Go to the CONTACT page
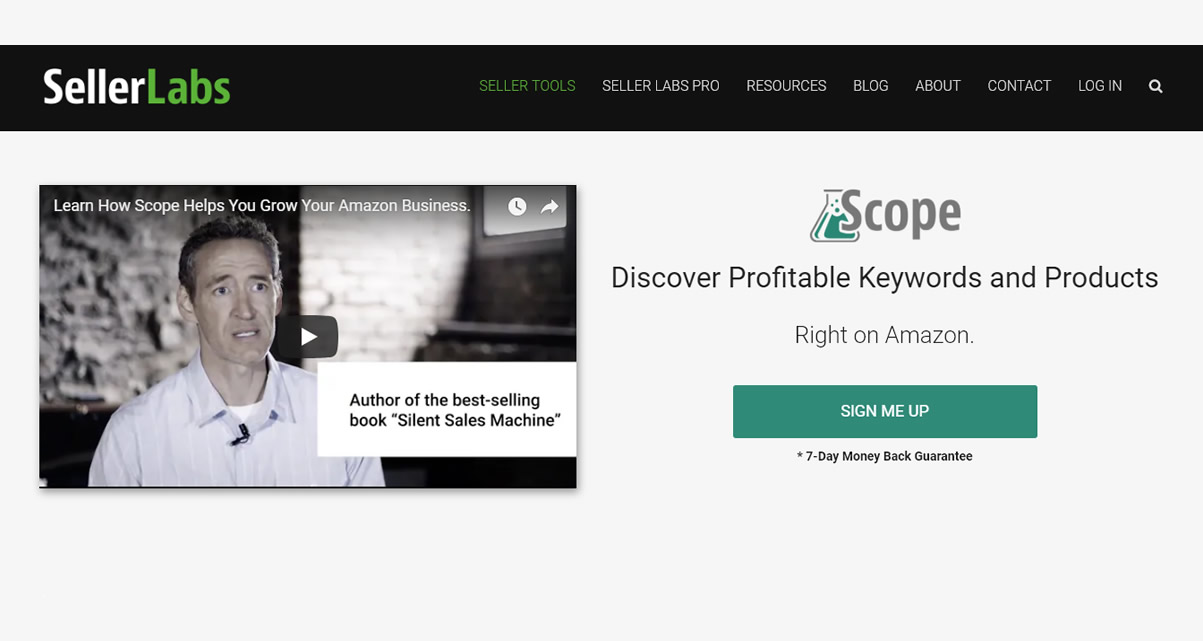This screenshot has height=641, width=1203. 1019,86
